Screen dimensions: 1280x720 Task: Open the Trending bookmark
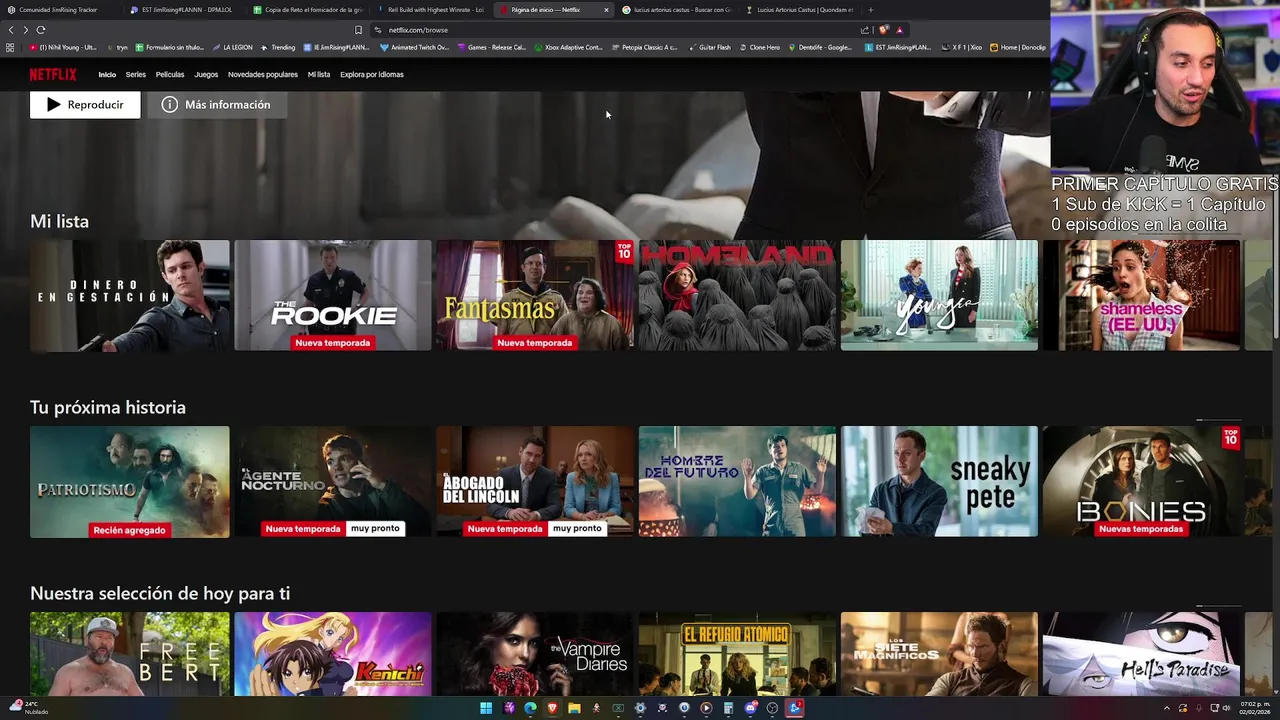(278, 47)
